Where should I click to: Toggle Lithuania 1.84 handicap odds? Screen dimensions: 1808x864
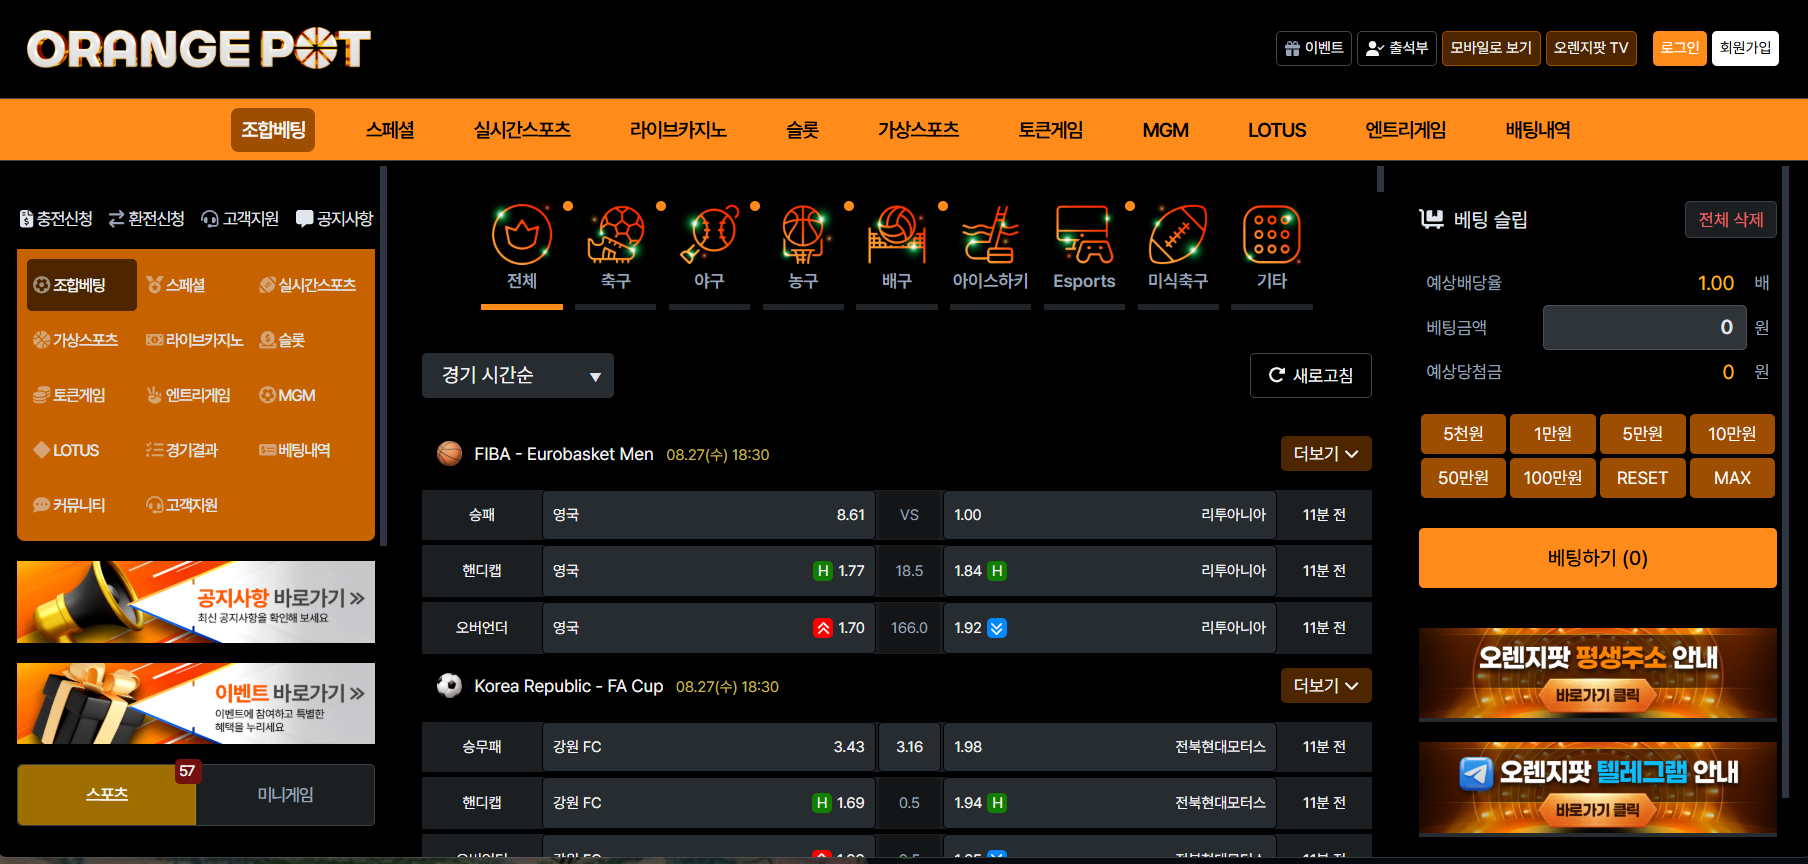coord(1109,571)
